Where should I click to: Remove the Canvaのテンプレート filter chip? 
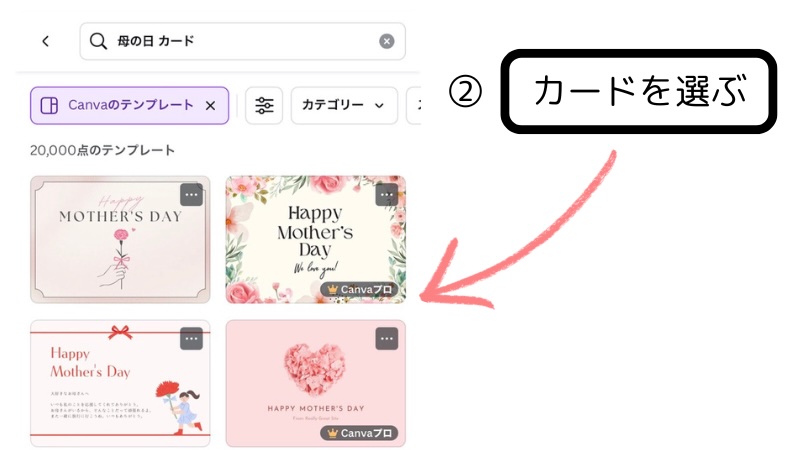pos(210,106)
